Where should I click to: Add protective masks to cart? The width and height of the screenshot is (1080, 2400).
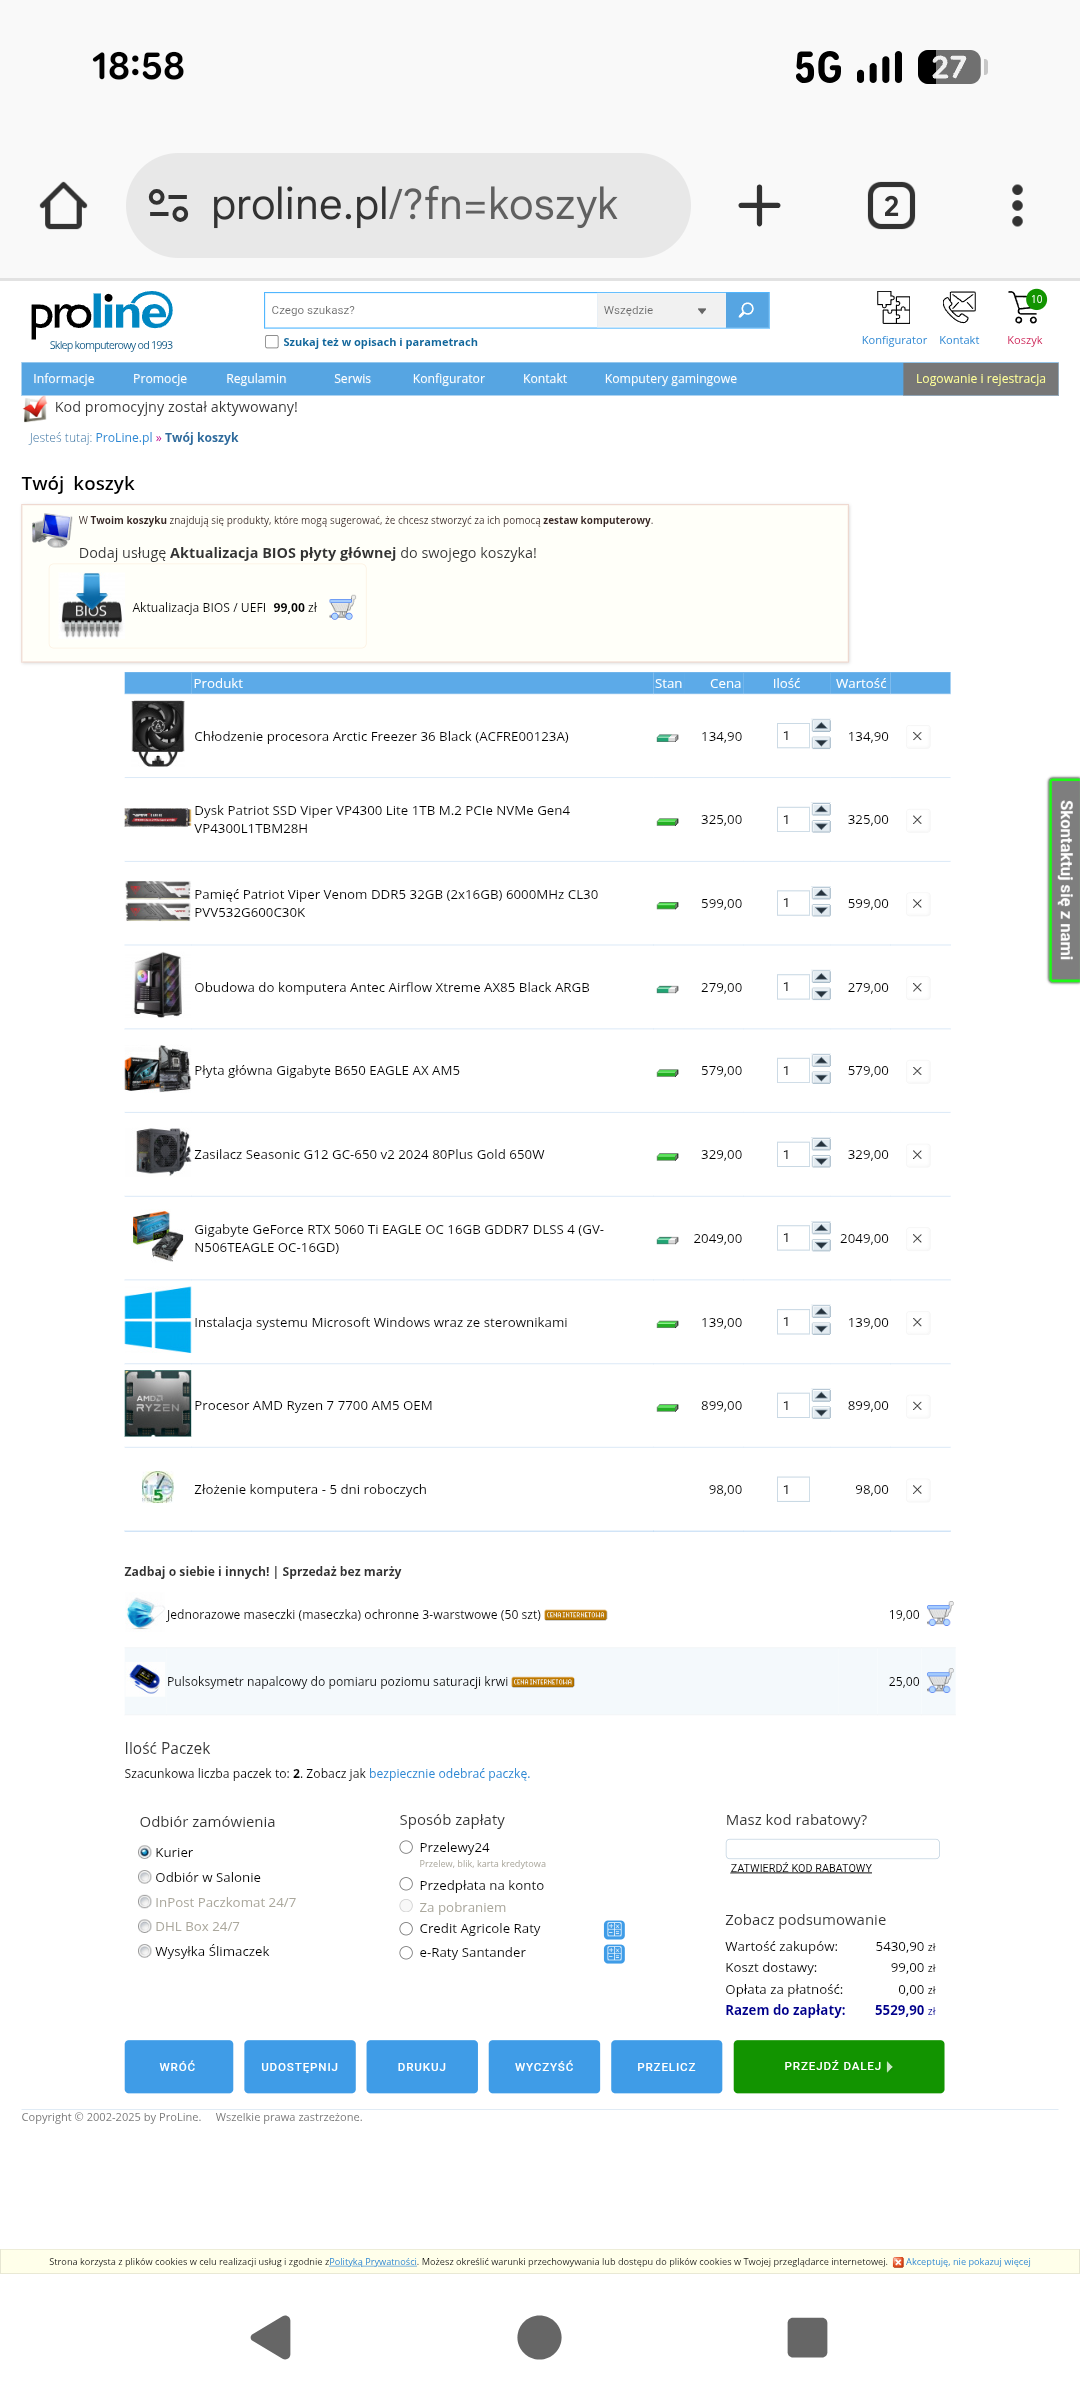[938, 1615]
